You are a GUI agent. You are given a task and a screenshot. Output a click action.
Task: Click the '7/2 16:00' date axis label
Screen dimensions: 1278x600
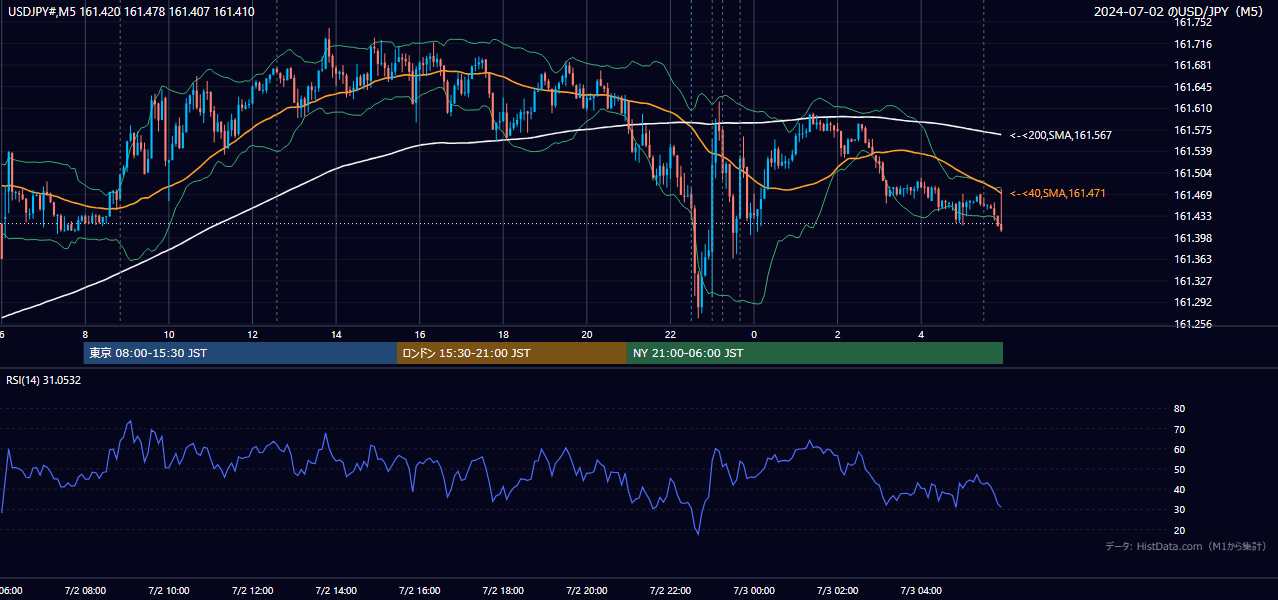[x=420, y=591]
